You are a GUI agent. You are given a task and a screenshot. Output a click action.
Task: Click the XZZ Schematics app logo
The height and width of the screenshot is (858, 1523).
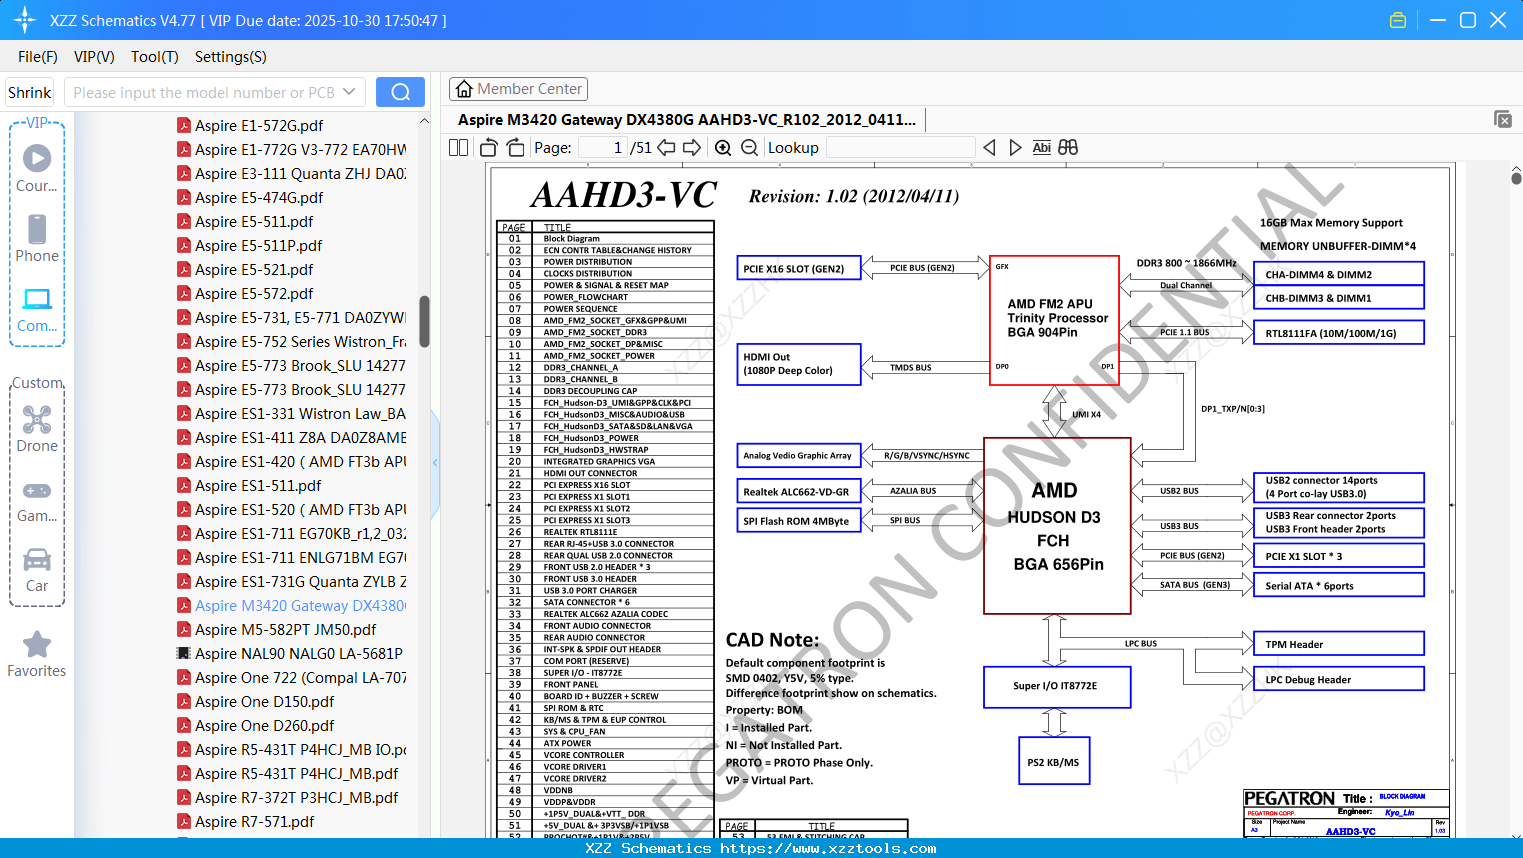click(x=25, y=20)
